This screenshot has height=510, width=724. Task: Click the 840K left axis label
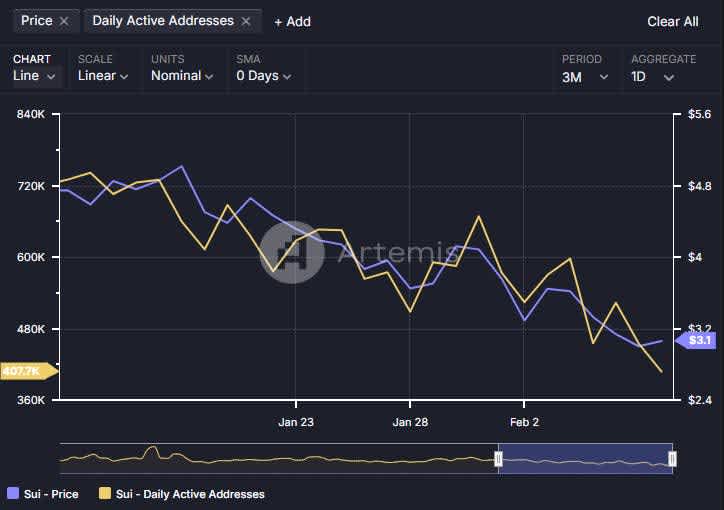point(30,114)
